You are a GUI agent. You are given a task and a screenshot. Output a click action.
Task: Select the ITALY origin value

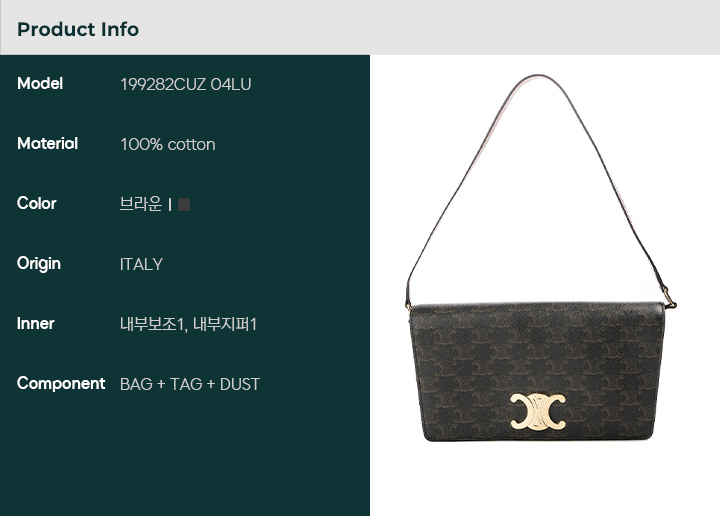pyautogui.click(x=141, y=264)
